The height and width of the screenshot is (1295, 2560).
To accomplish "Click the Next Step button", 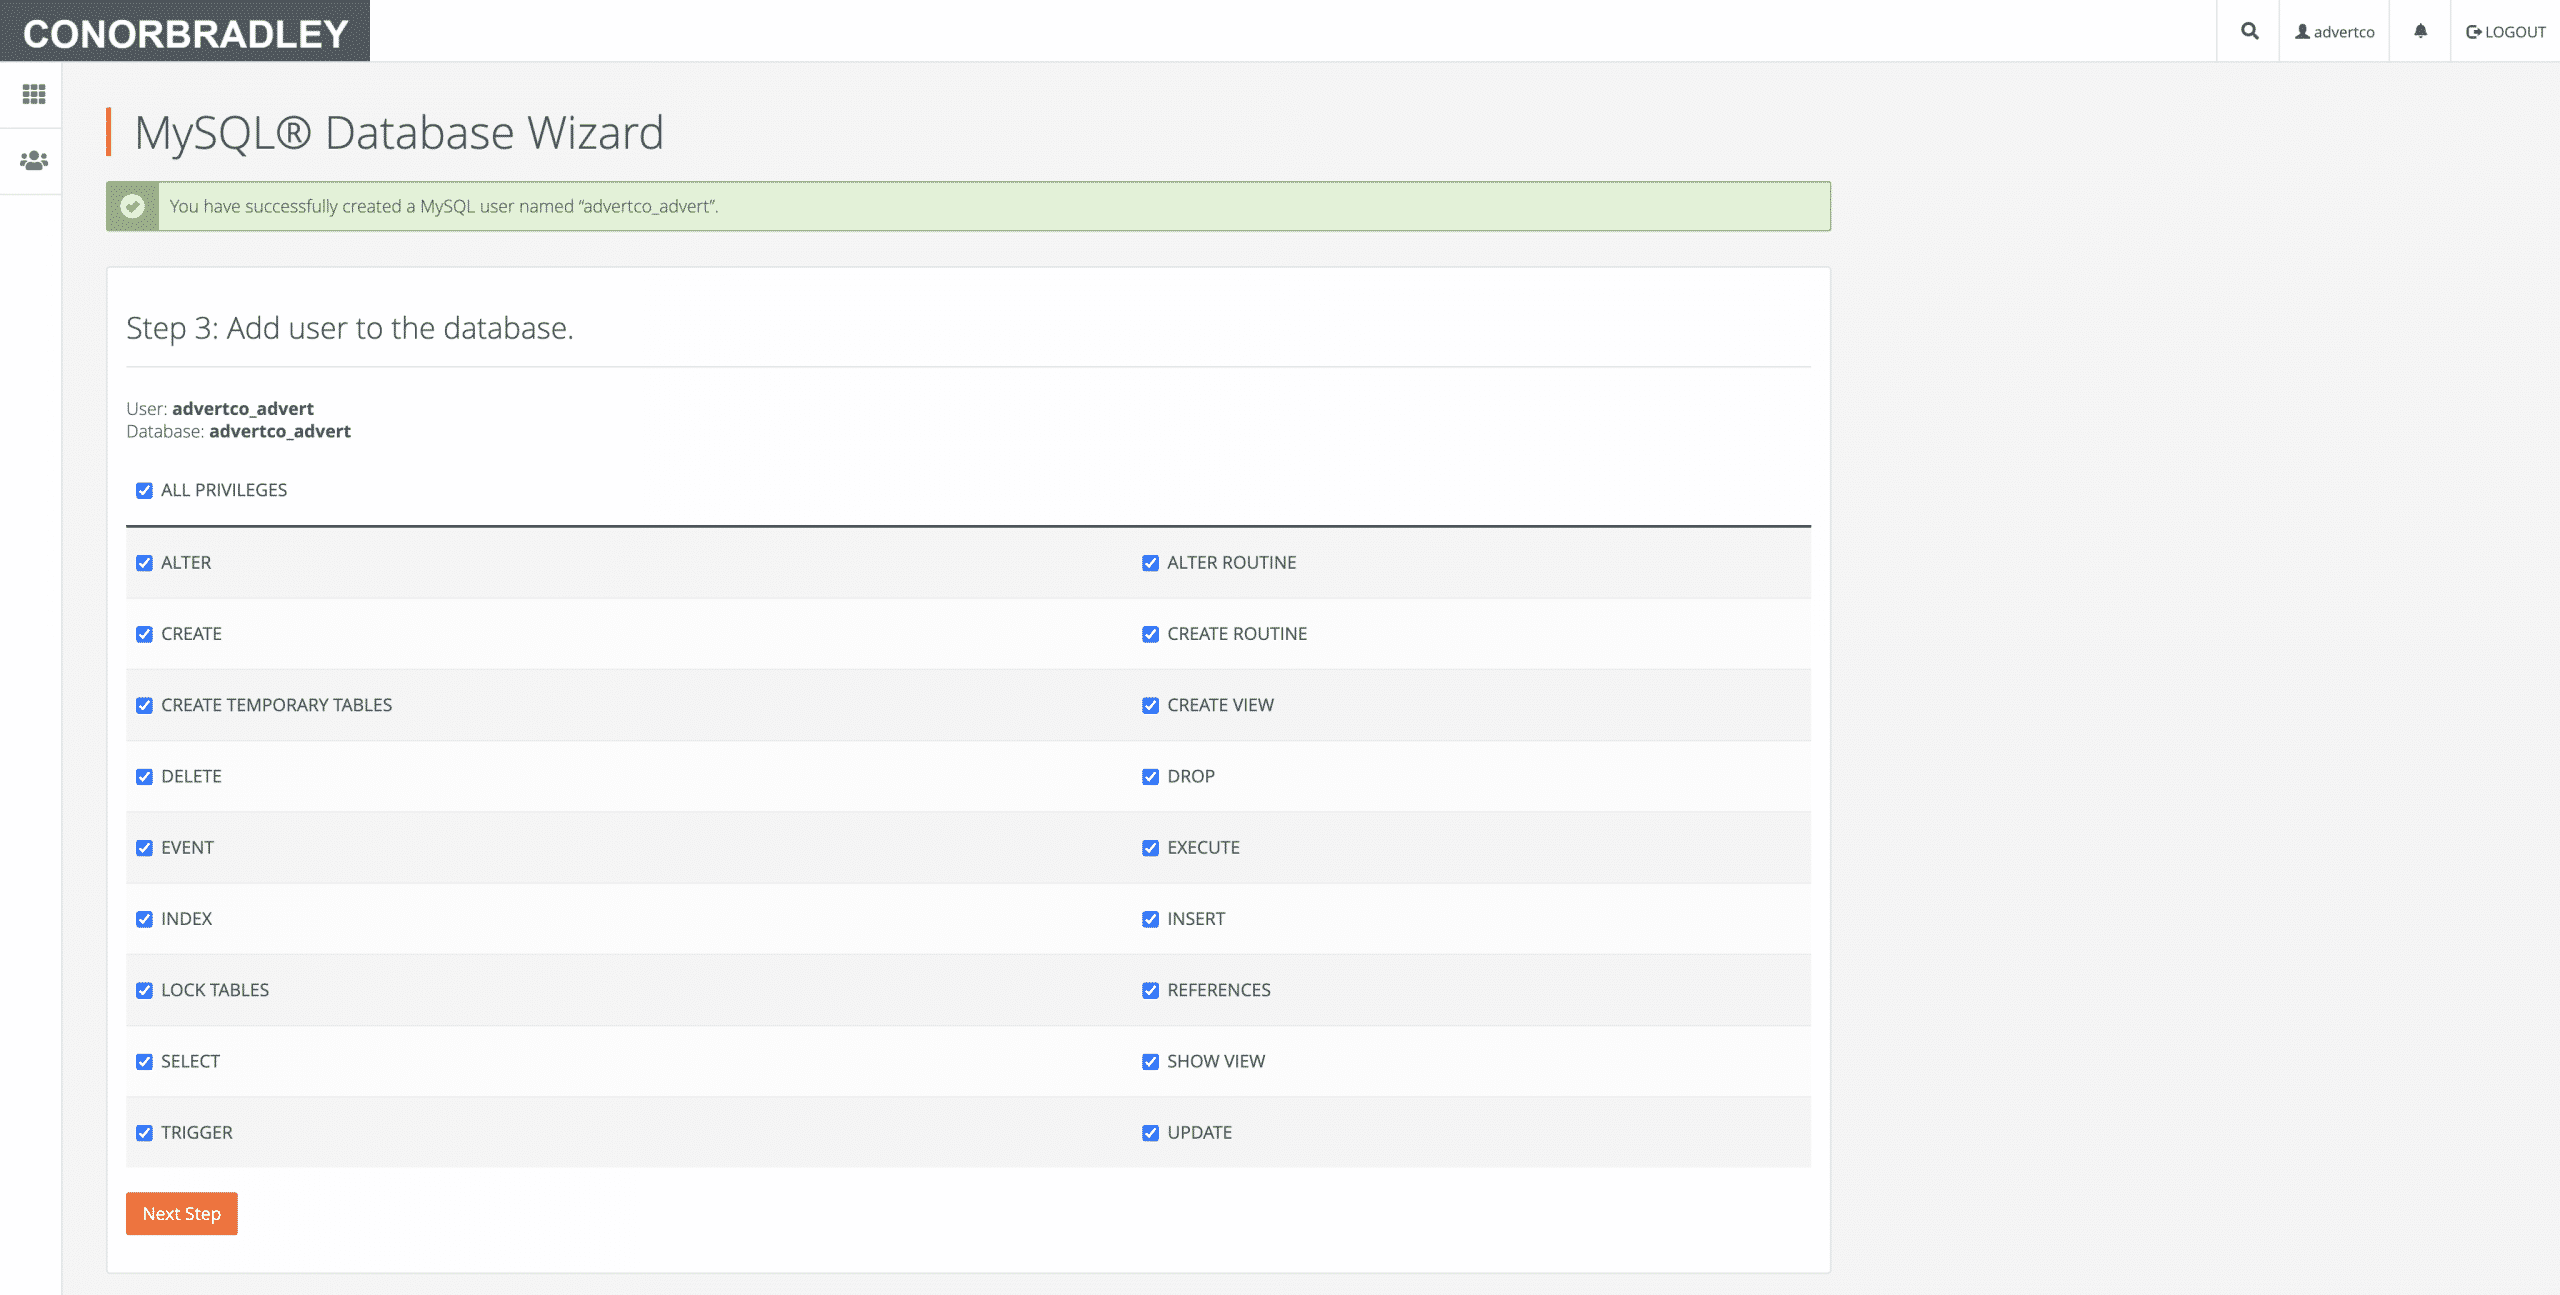I will point(182,1213).
